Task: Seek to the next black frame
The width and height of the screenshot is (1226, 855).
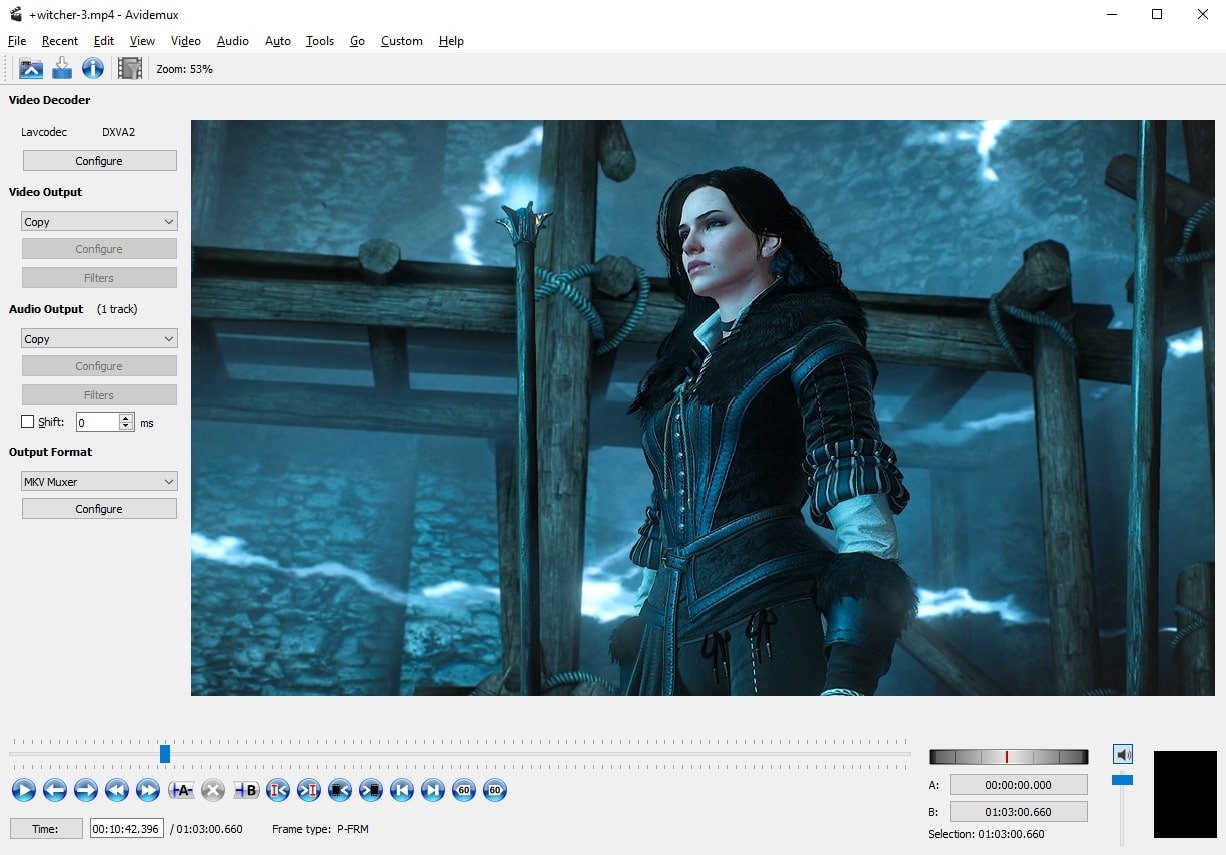Action: (x=371, y=790)
